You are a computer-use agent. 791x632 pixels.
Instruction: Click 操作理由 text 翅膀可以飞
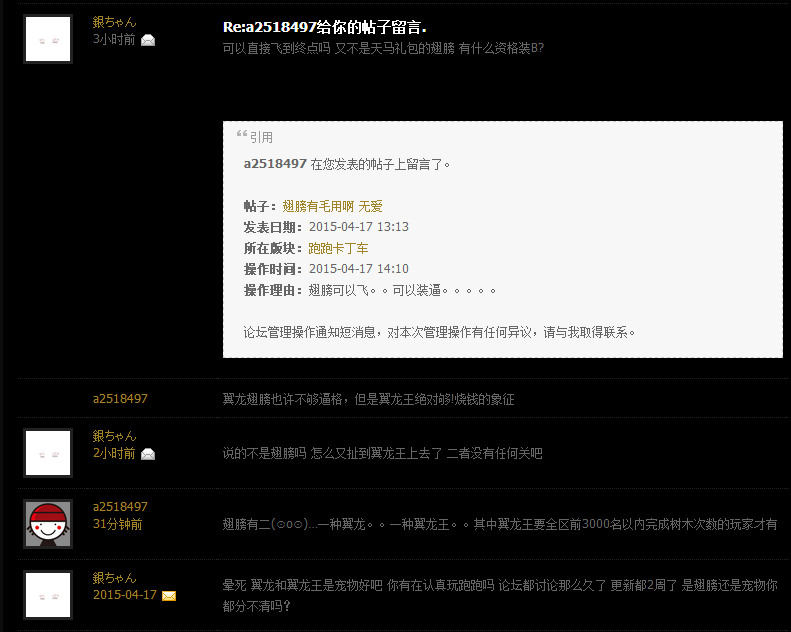point(338,291)
